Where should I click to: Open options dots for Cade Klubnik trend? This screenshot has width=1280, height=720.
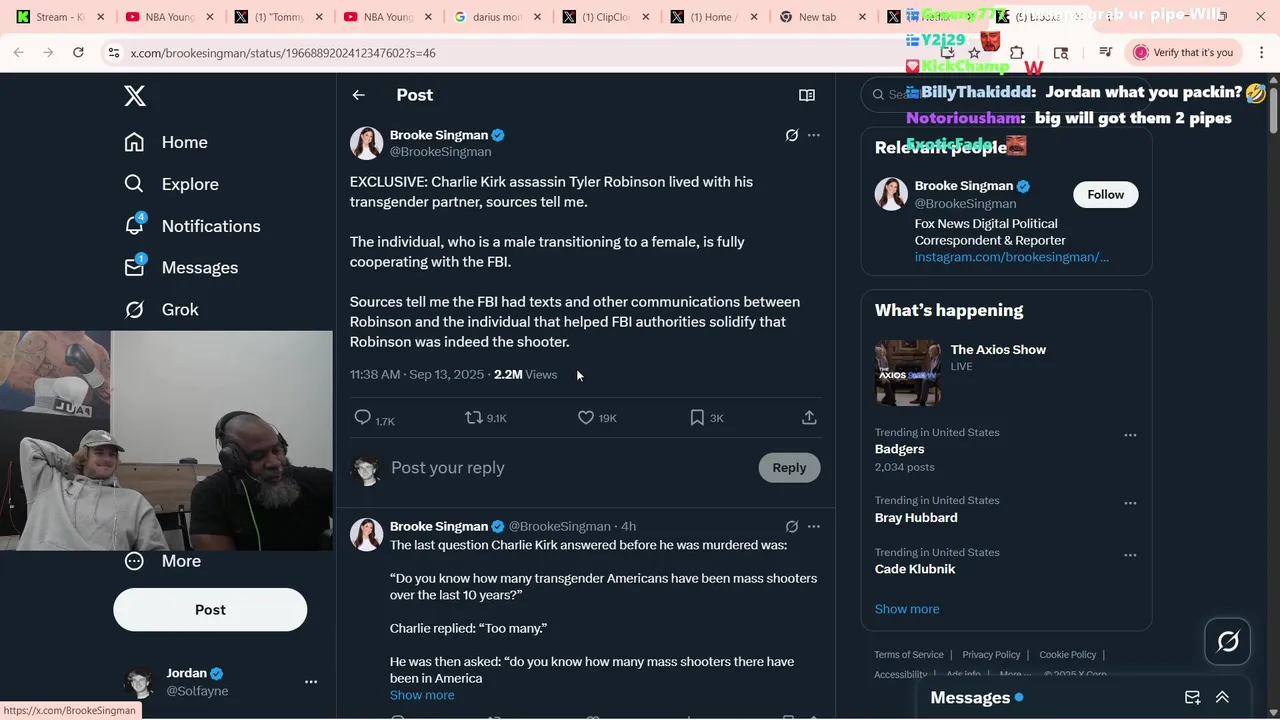click(1130, 555)
